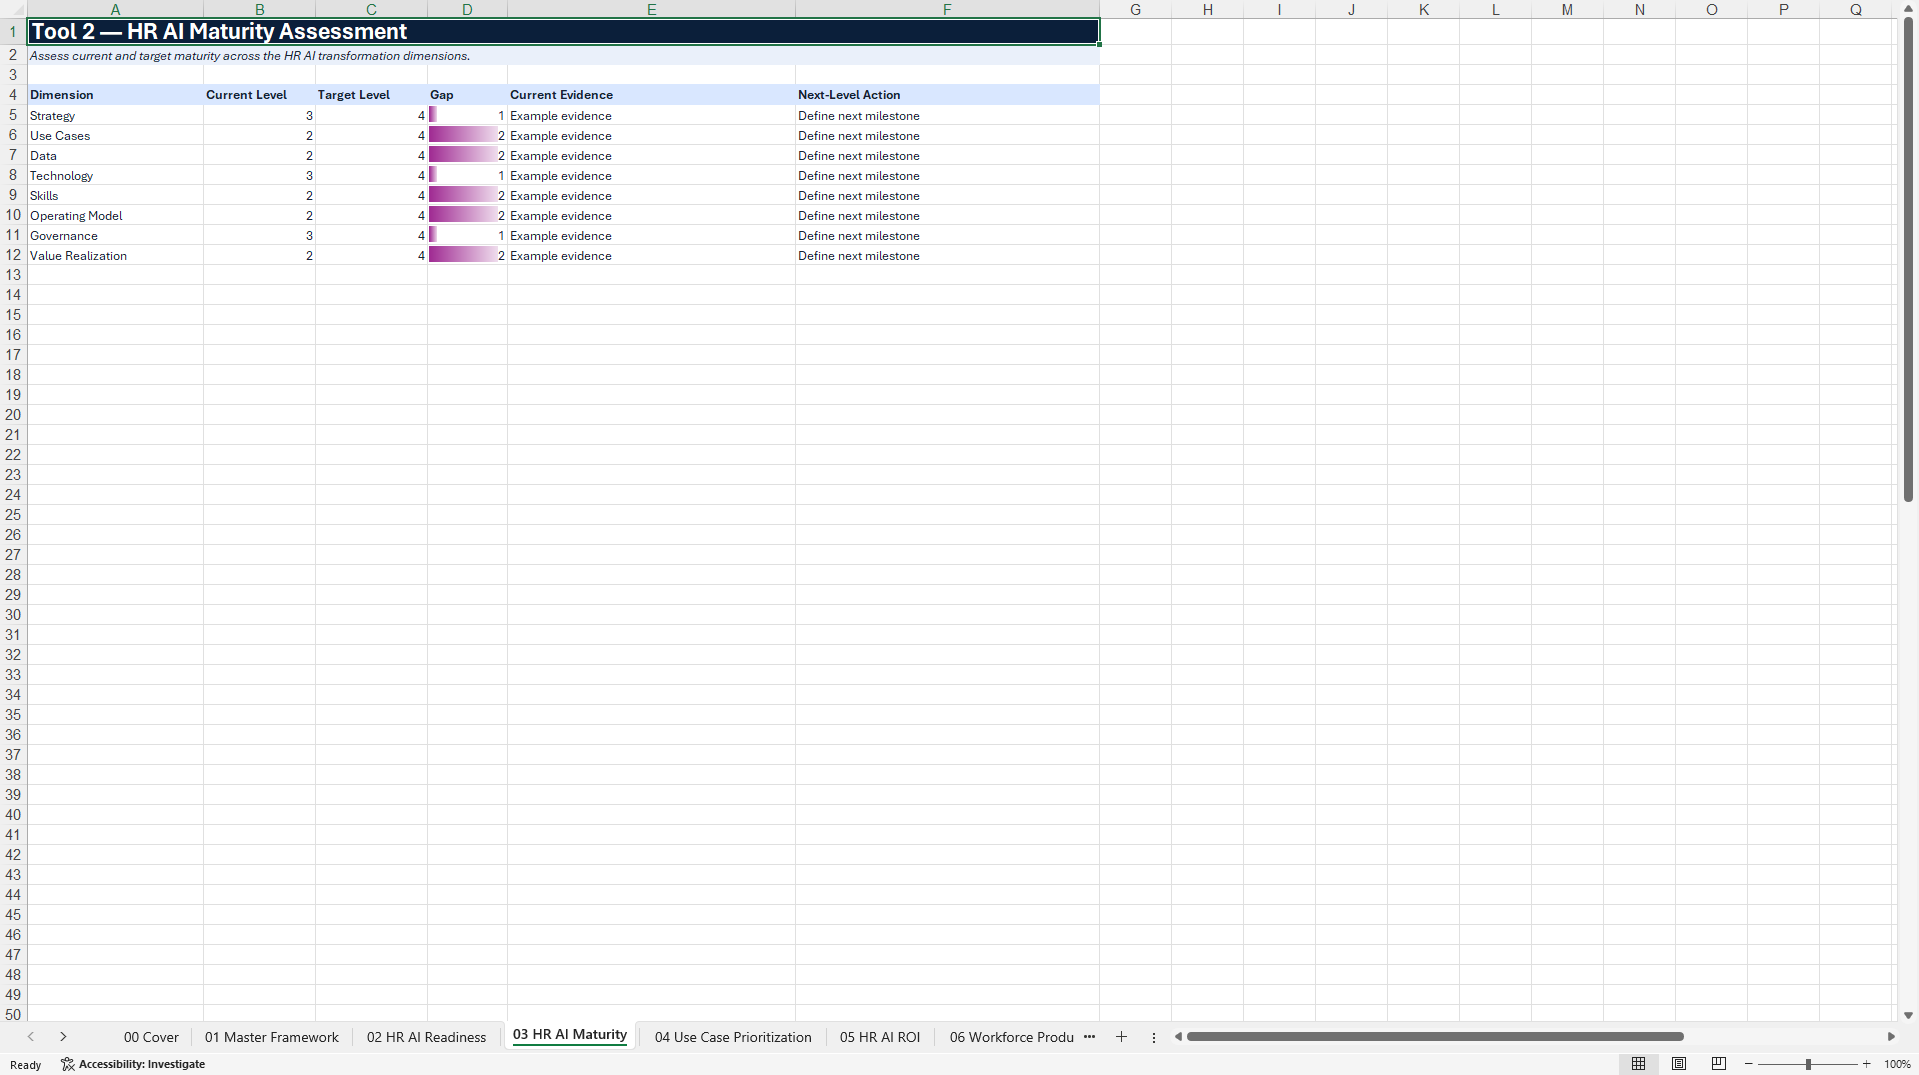
Task: Select the Target Level header cell
Action: click(371, 95)
